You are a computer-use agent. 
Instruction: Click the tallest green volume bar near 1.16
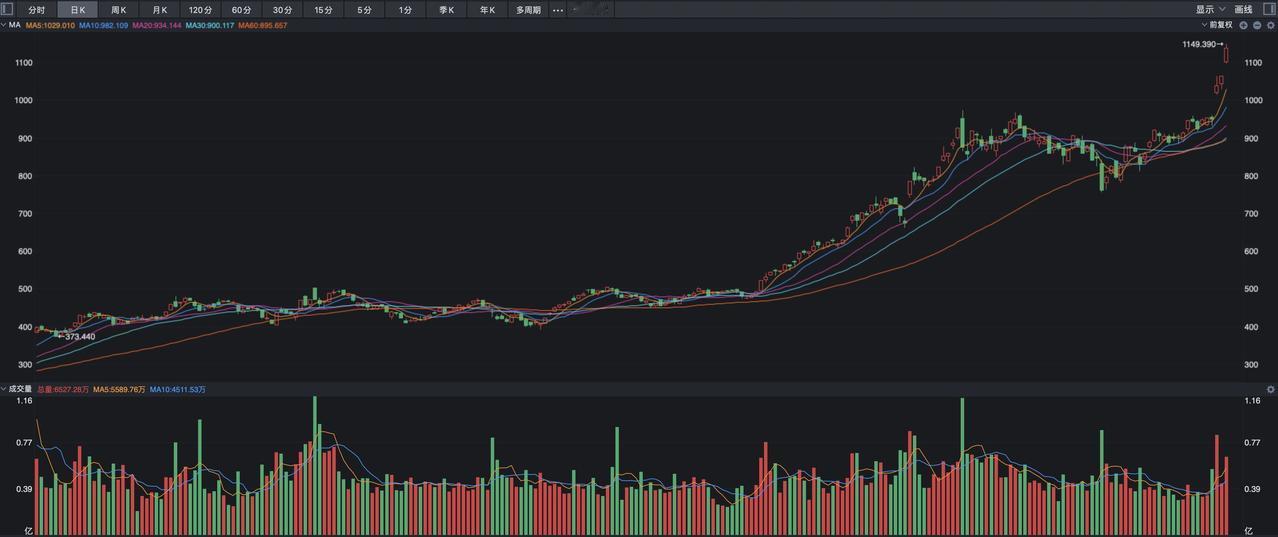[315, 464]
